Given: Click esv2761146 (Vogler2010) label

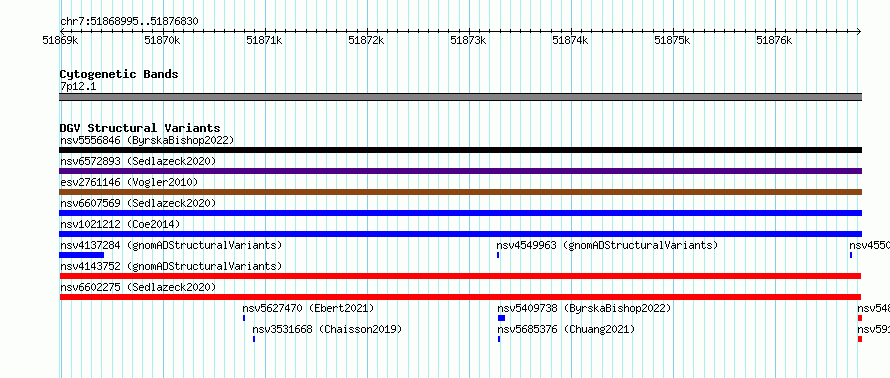Looking at the screenshot, I should tap(129, 182).
